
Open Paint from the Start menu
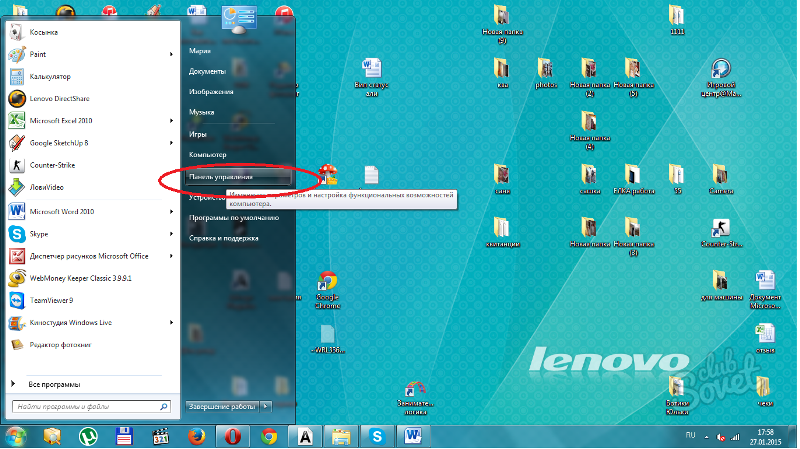coord(40,54)
